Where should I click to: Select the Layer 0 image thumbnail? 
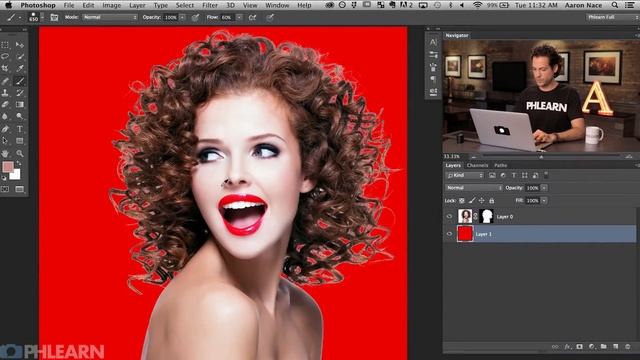pos(464,216)
